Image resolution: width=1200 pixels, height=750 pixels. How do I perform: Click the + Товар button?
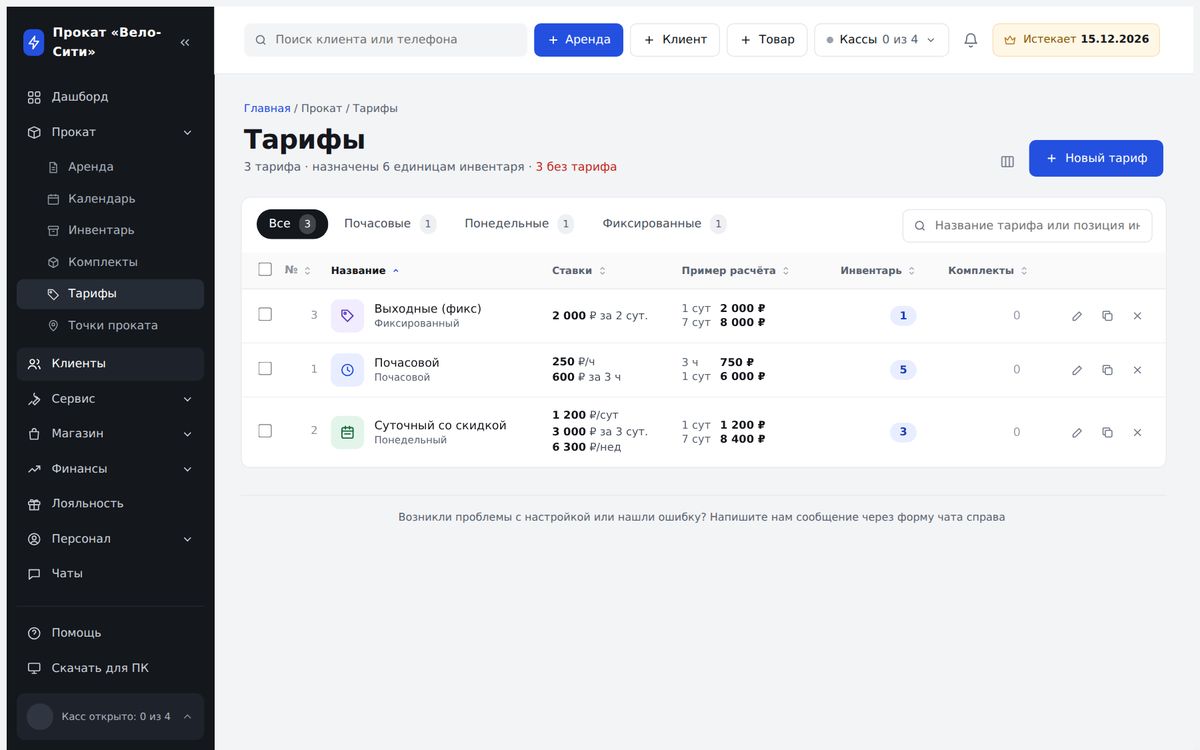(x=767, y=40)
